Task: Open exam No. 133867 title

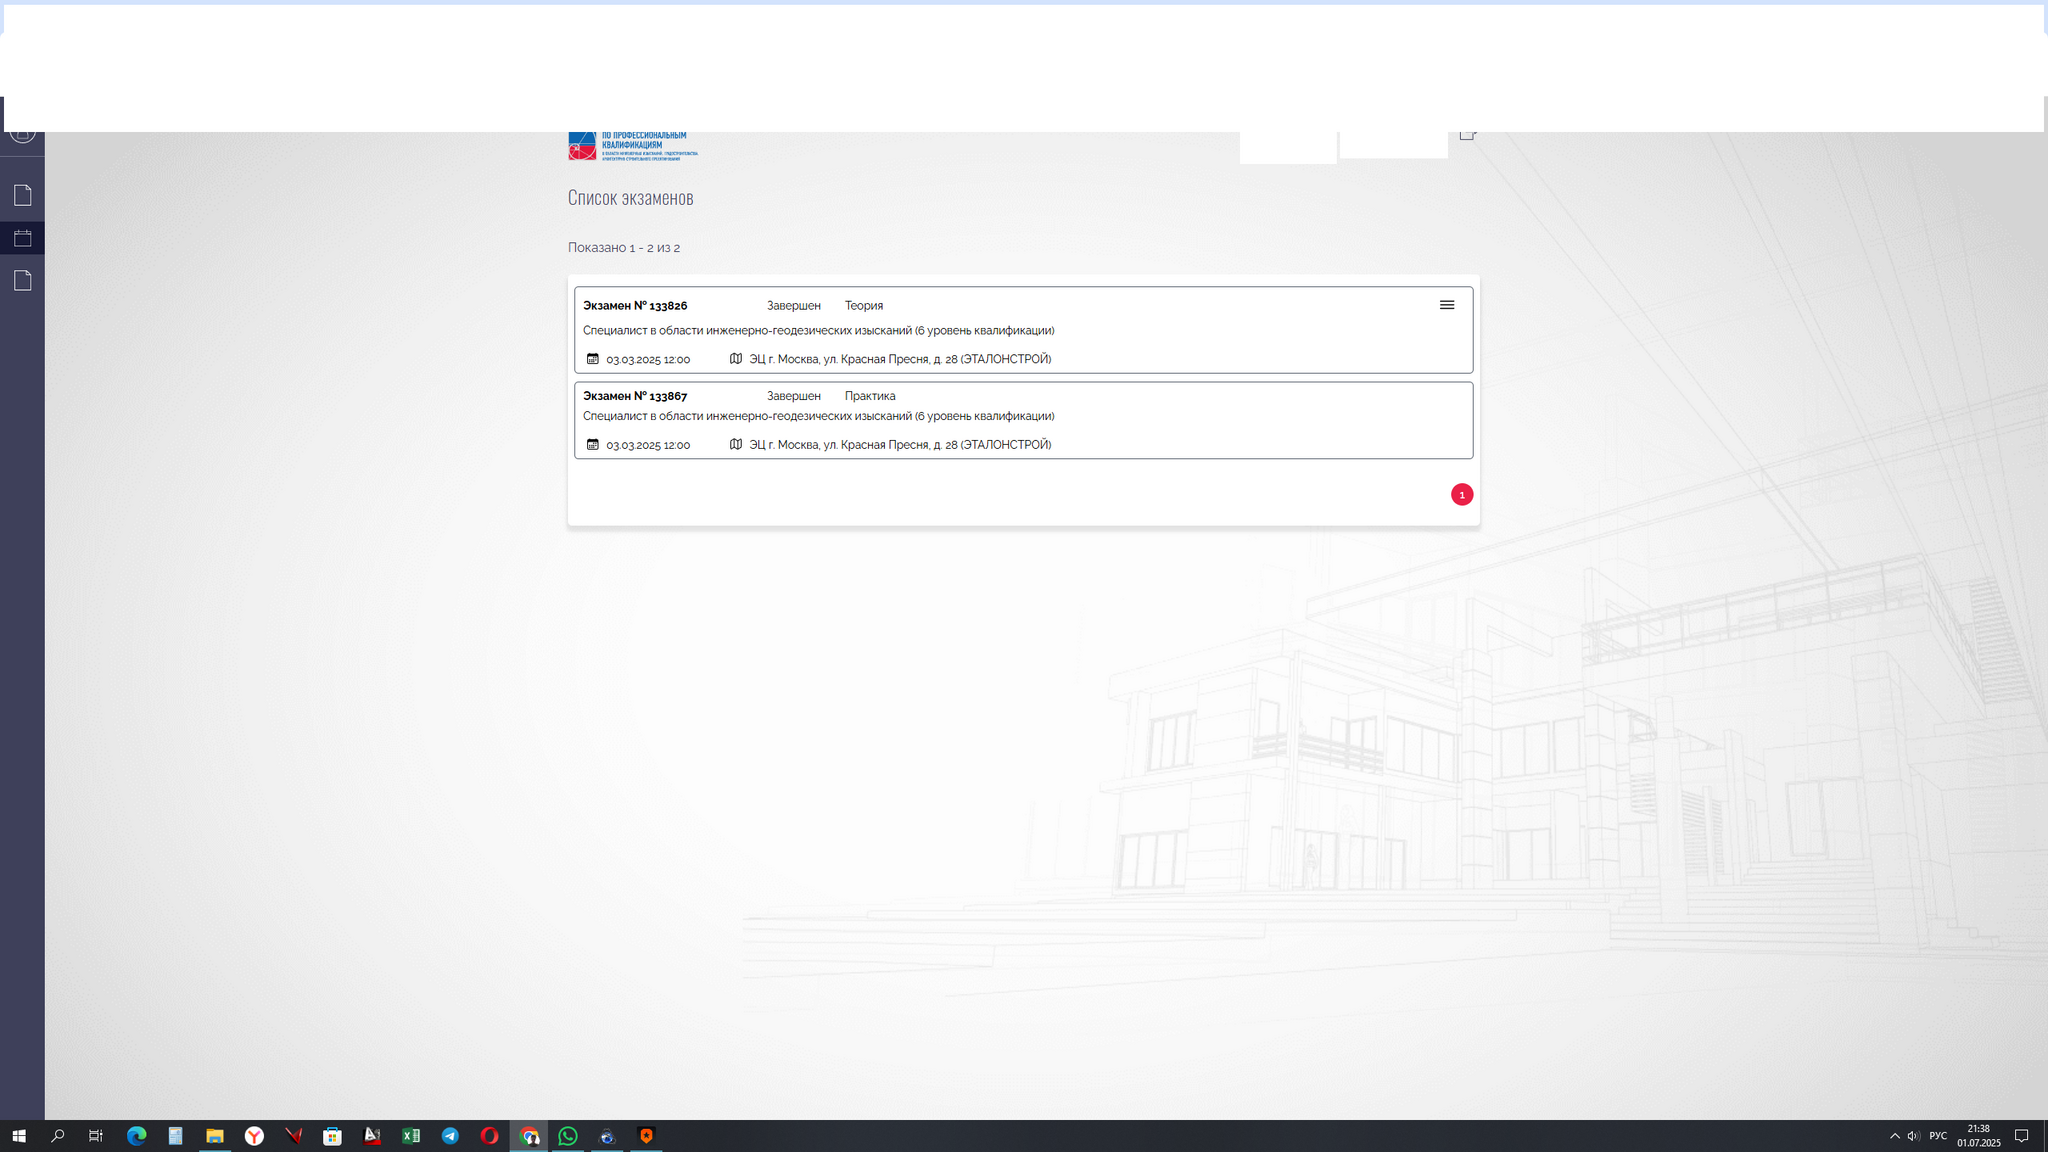Action: [x=635, y=396]
